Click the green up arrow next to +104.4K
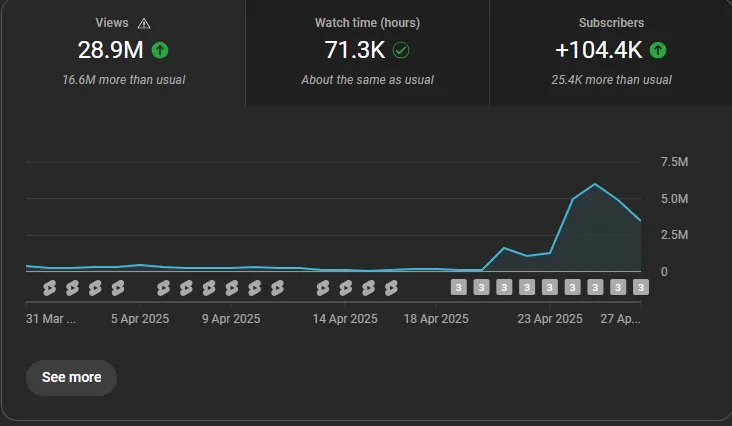Viewport: 732px width, 426px height. pyautogui.click(x=658, y=50)
